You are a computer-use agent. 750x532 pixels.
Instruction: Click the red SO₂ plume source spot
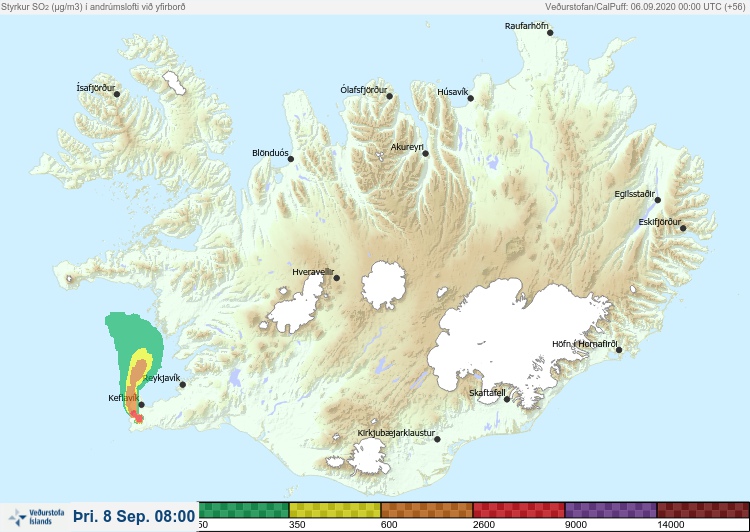pos(137,418)
